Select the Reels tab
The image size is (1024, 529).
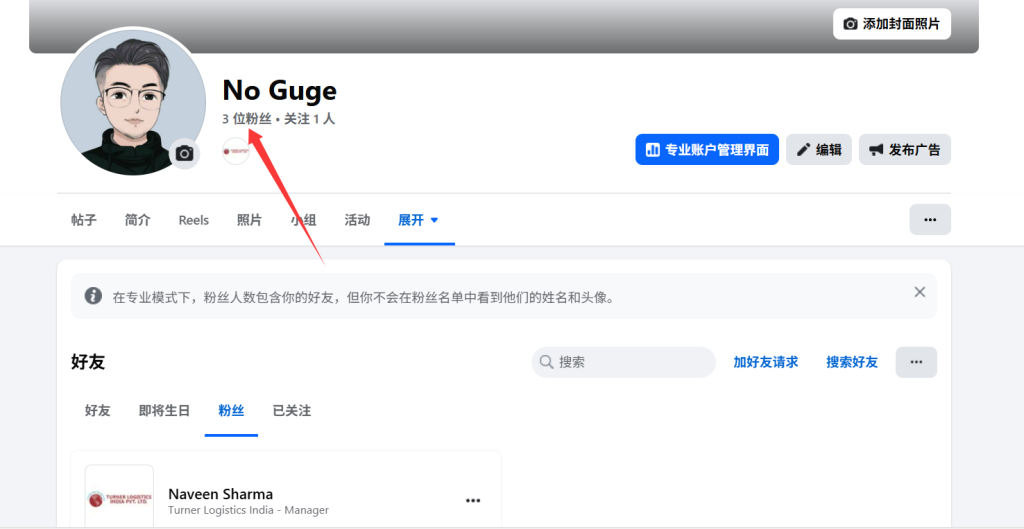point(194,220)
